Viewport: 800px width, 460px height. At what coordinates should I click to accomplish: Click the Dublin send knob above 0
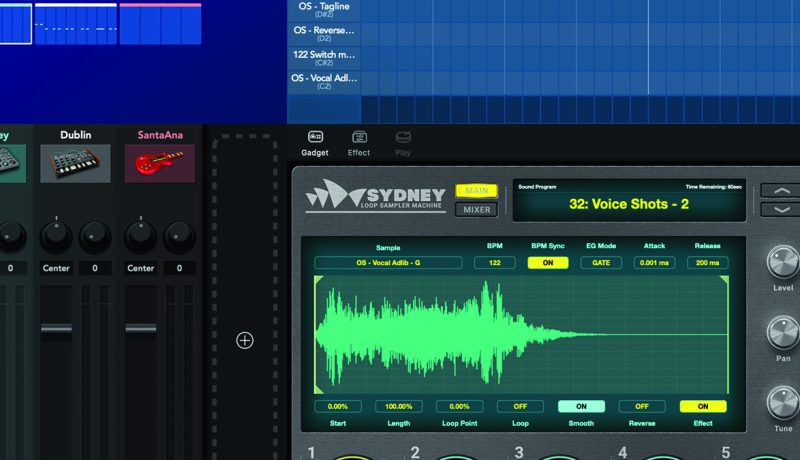click(95, 237)
